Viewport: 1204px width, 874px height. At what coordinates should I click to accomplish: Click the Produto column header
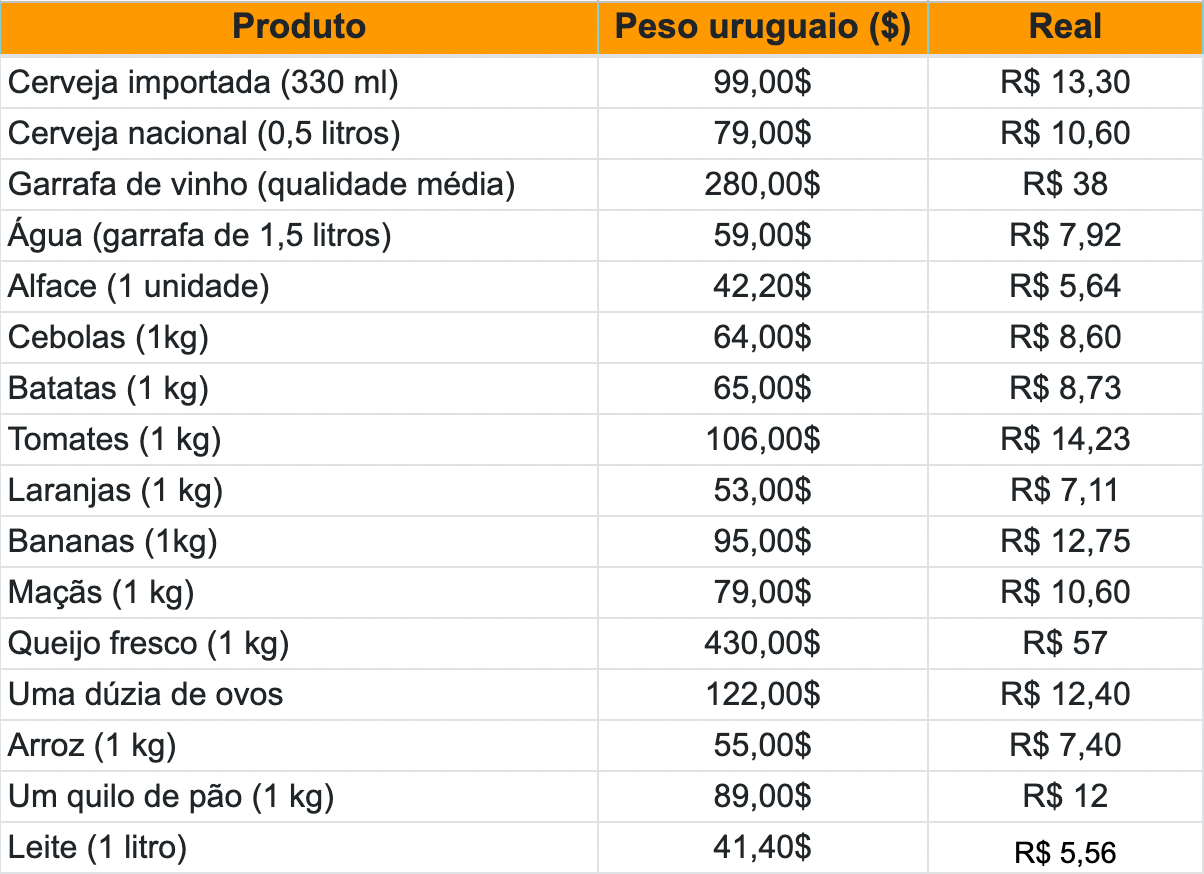pos(299,27)
